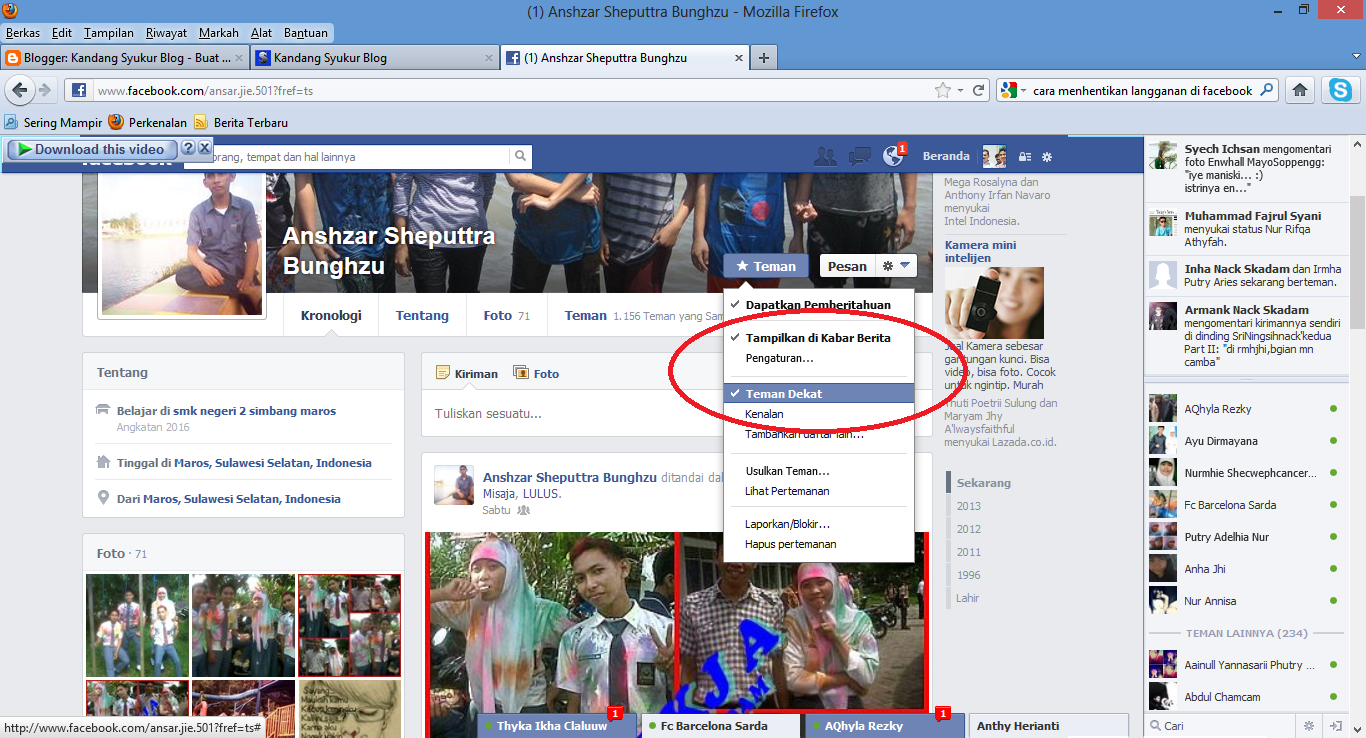Image resolution: width=1366 pixels, height=738 pixels.
Task: Open Berita Terbaru feed bookmark
Action: [x=241, y=122]
